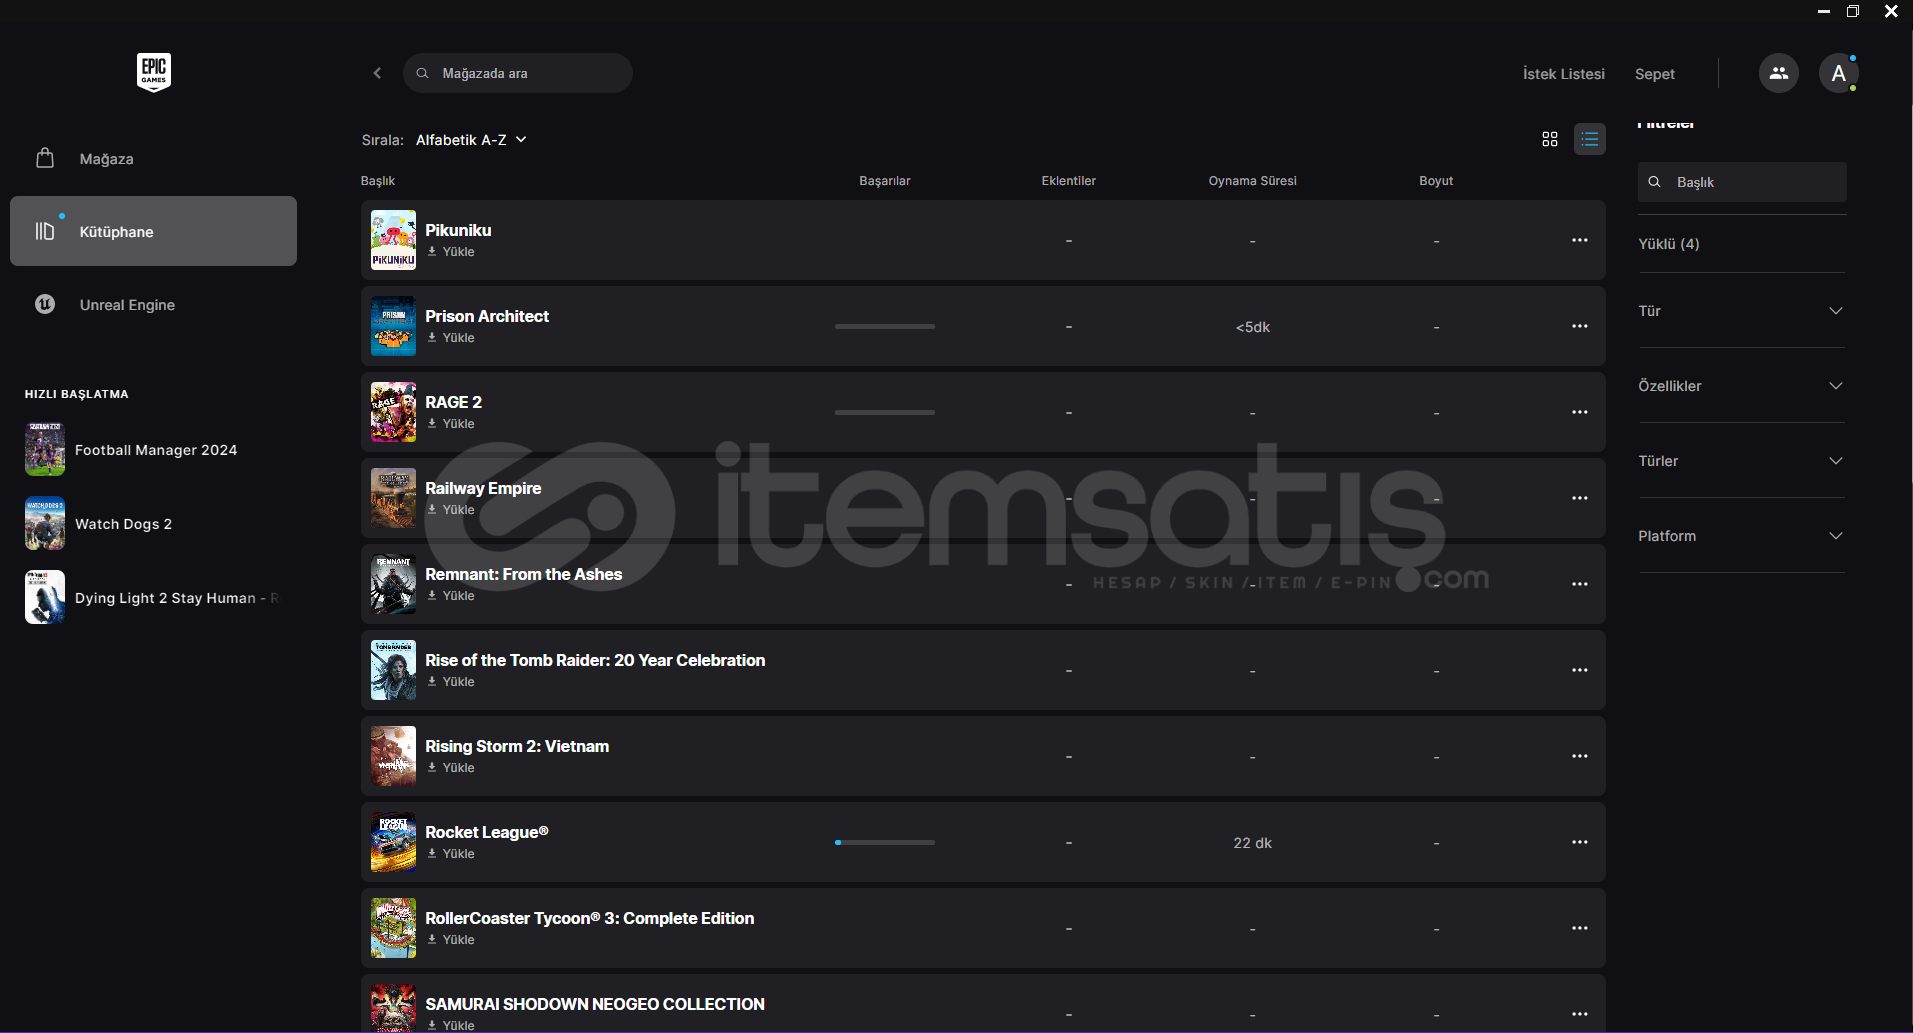Click Yükle under Rocket League
This screenshot has width=1913, height=1033.
pyautogui.click(x=451, y=854)
